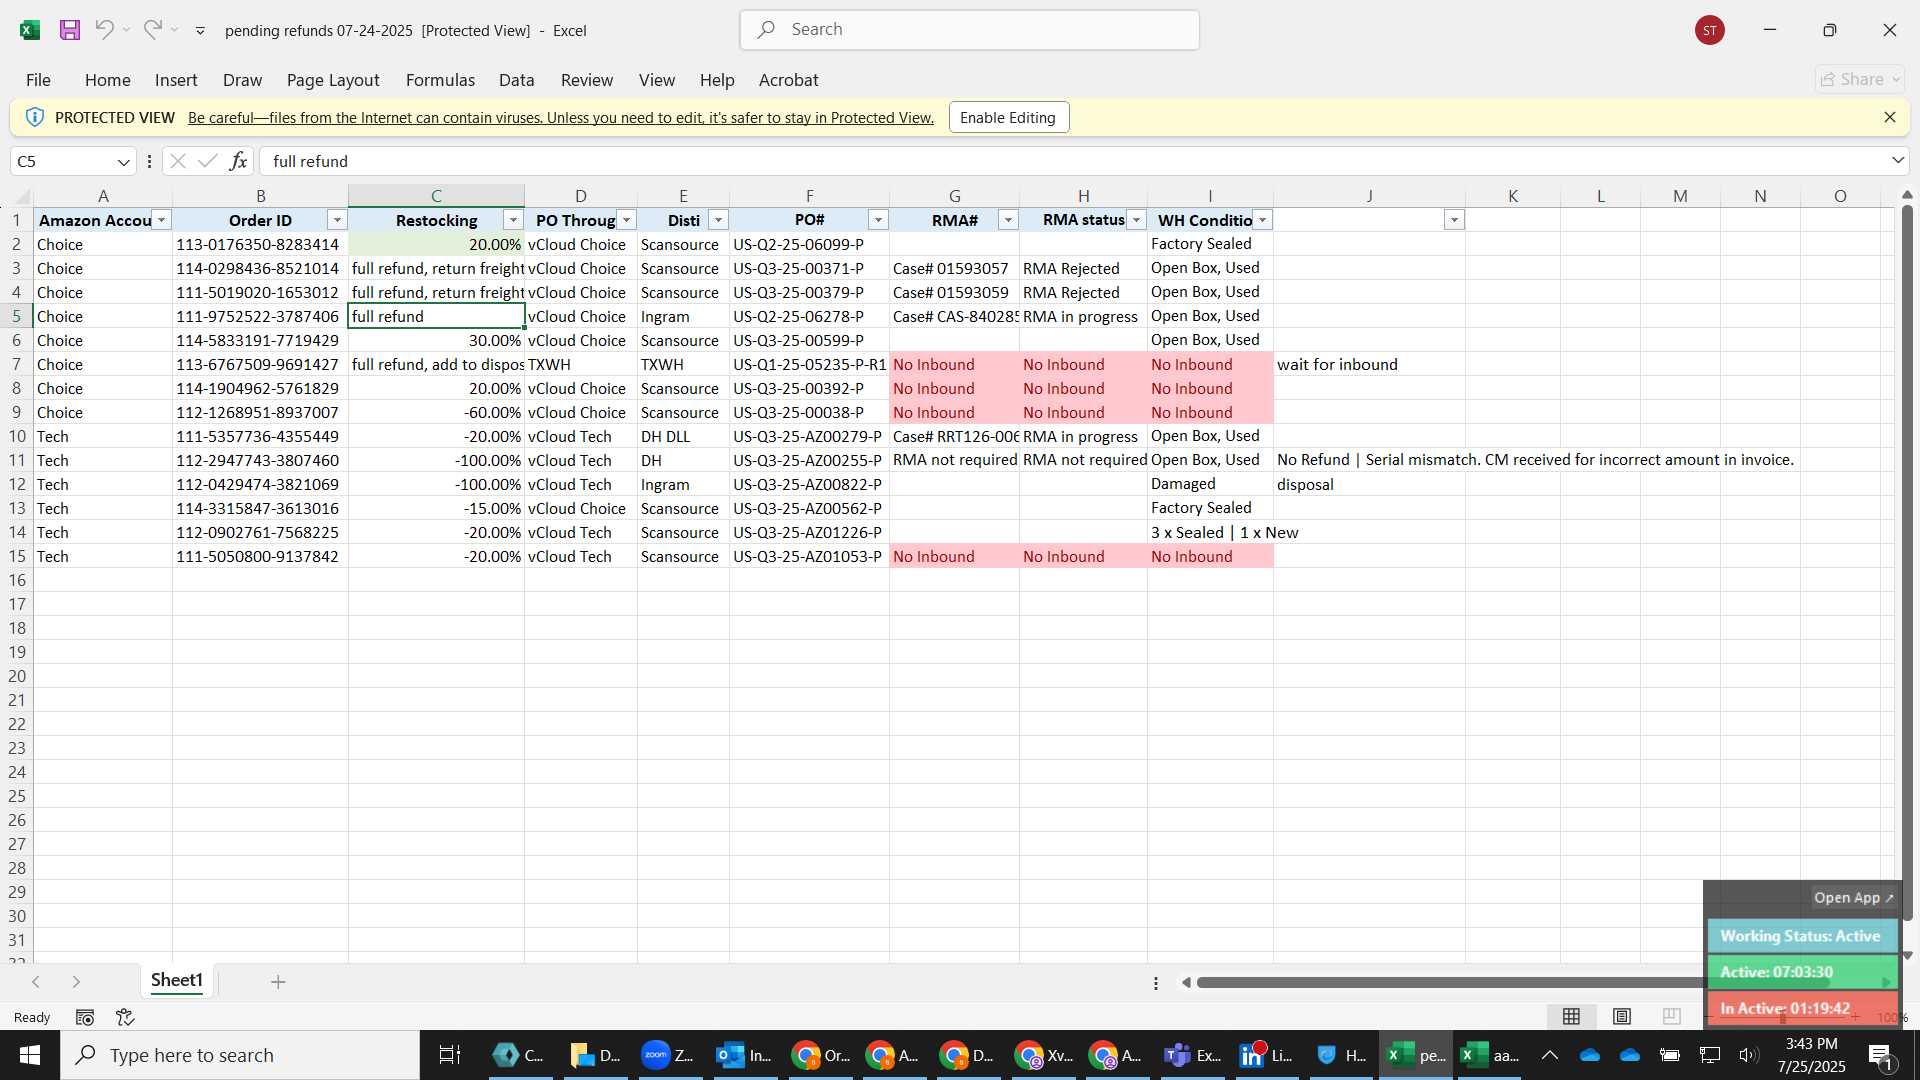This screenshot has width=1920, height=1080.
Task: Close the Protected View message bar
Action: click(1889, 117)
